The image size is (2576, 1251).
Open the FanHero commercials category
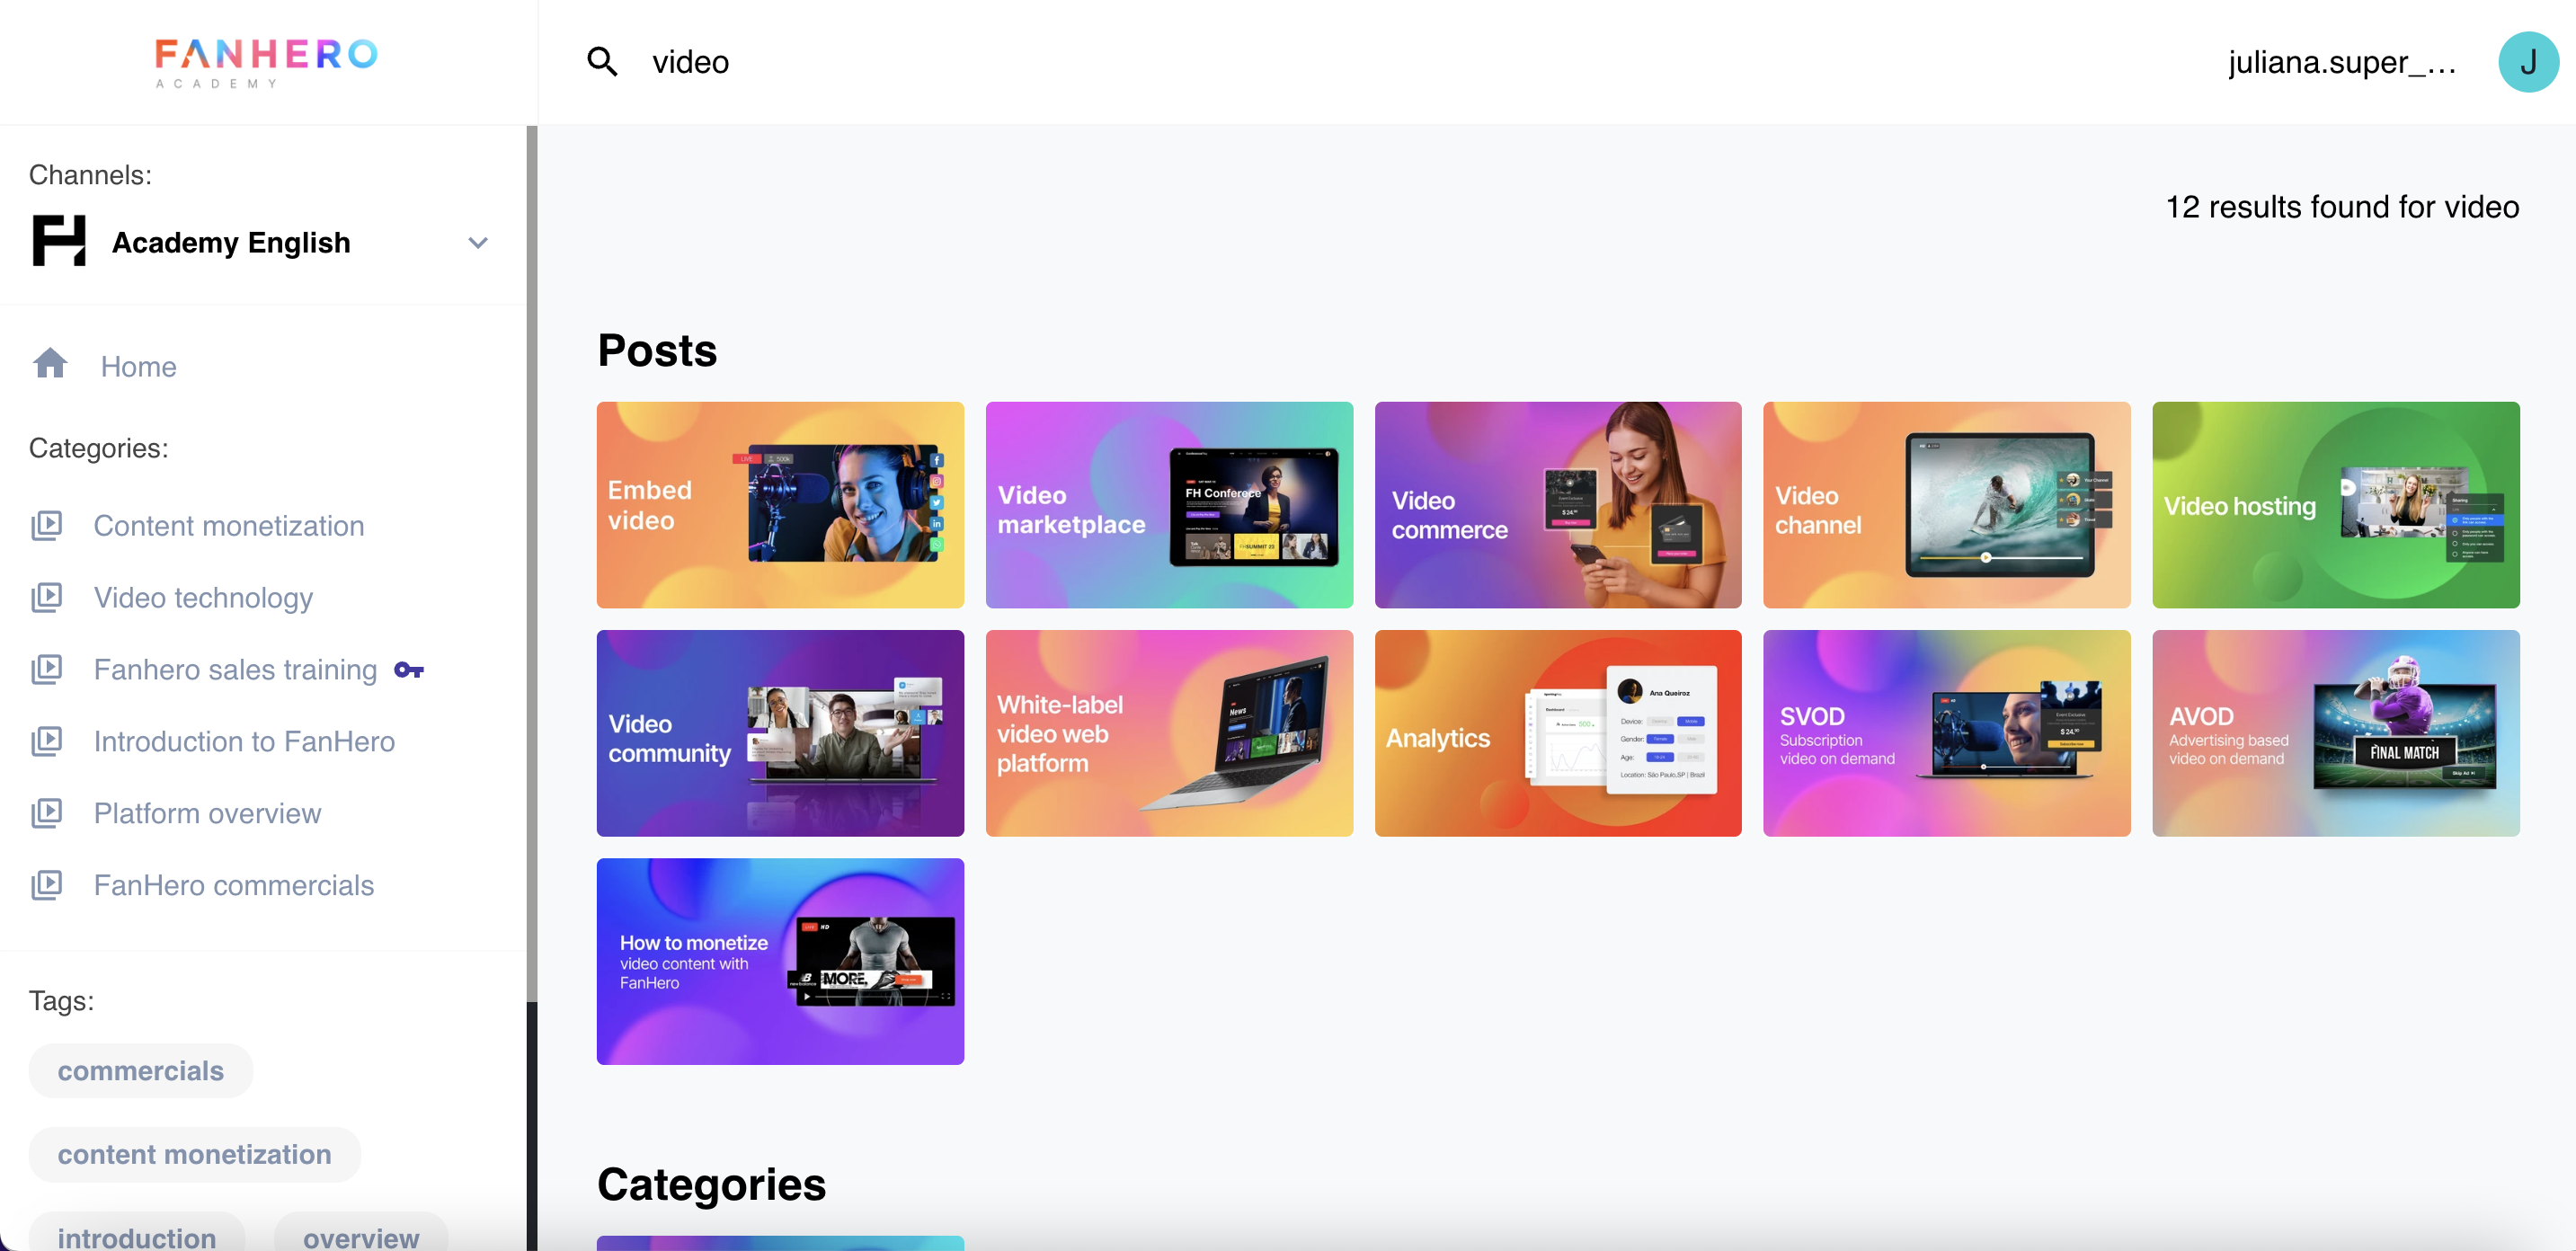233,886
